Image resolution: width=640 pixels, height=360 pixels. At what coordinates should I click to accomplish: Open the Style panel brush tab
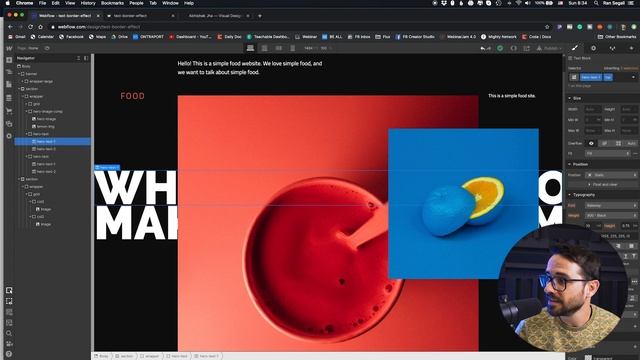(575, 48)
